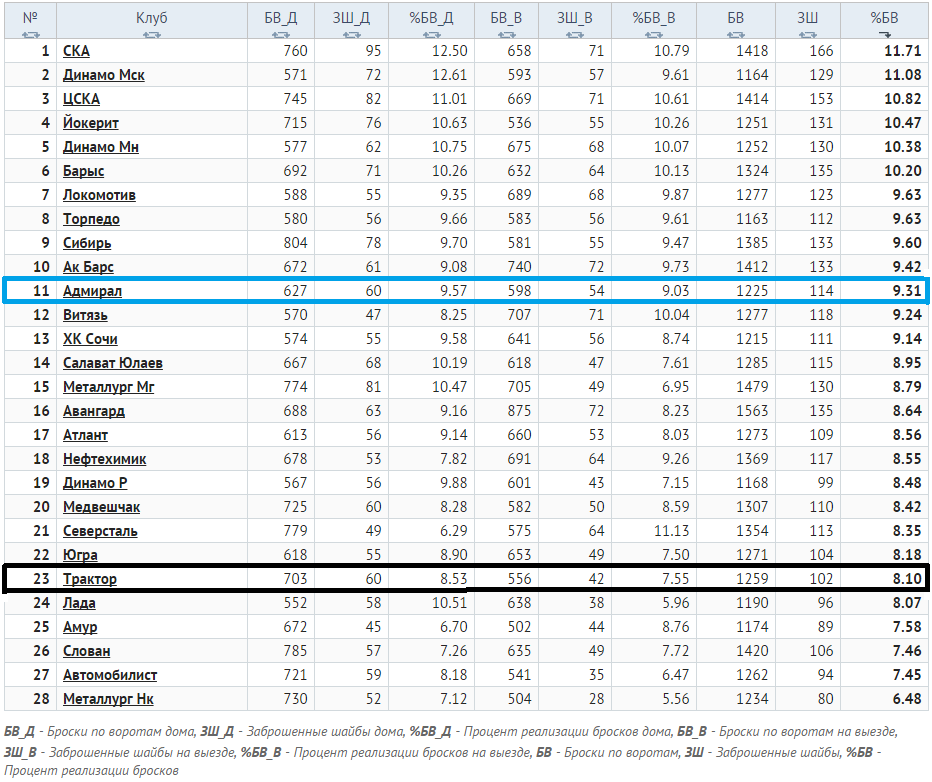Open Нефтехимик club page
The height and width of the screenshot is (782, 932).
(x=105, y=459)
